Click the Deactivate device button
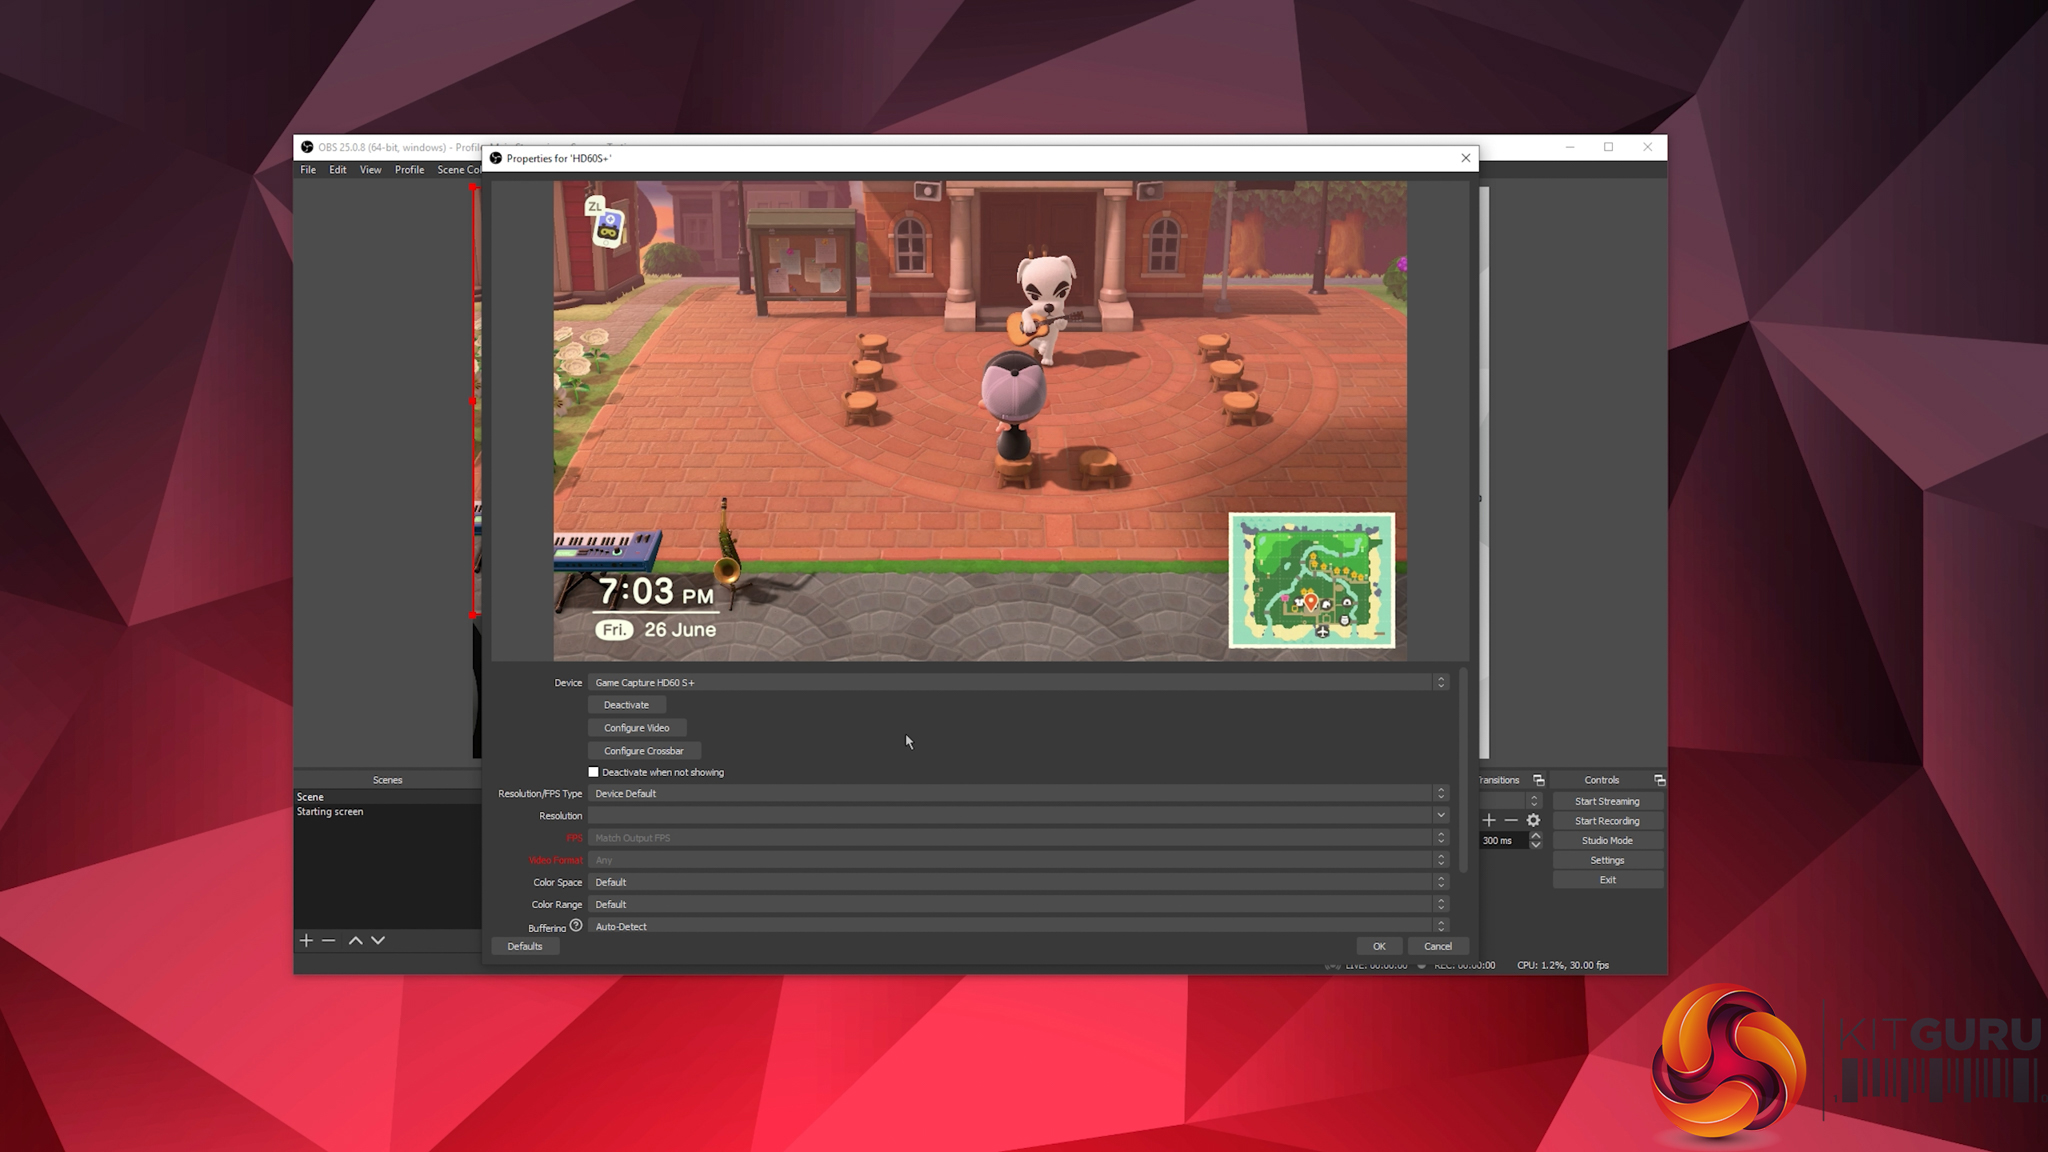The image size is (2048, 1152). [x=626, y=705]
